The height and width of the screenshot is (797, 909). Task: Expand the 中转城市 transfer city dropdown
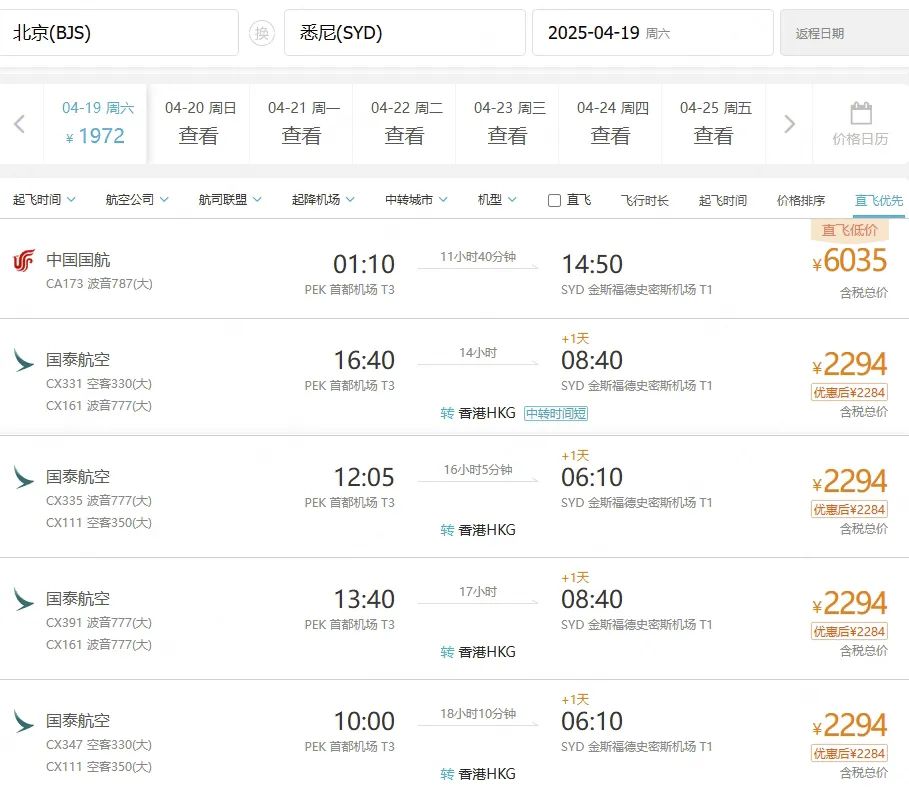coord(416,200)
